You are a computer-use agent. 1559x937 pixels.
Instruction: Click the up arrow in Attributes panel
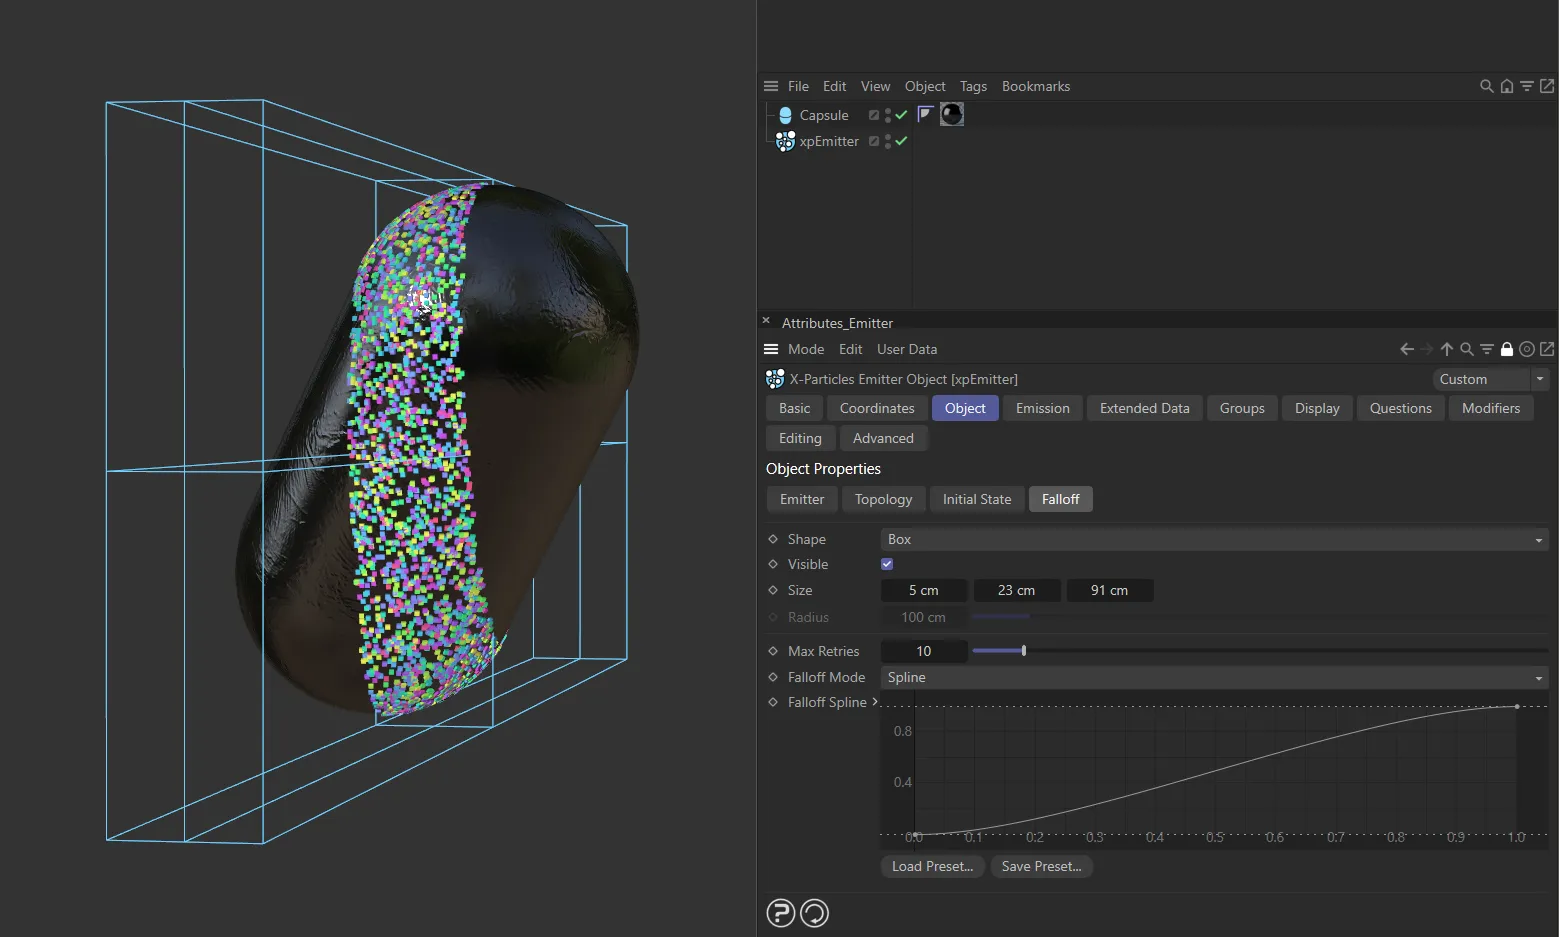1447,349
